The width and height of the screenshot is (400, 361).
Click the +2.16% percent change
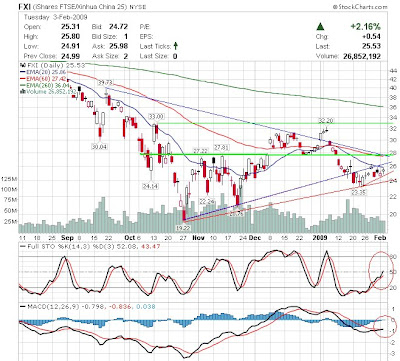(x=365, y=26)
